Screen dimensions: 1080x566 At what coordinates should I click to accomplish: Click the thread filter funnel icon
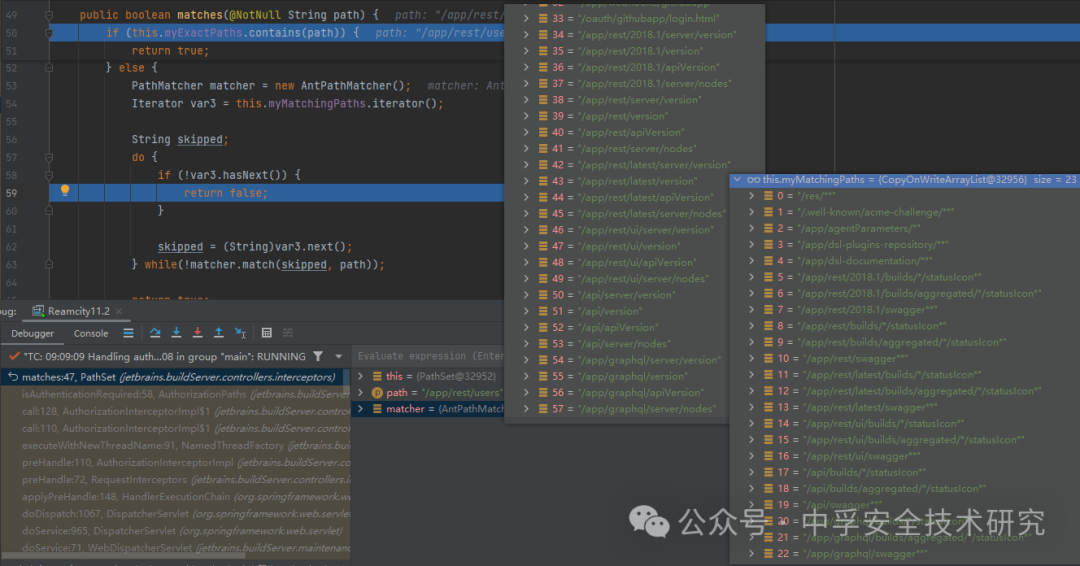[318, 357]
